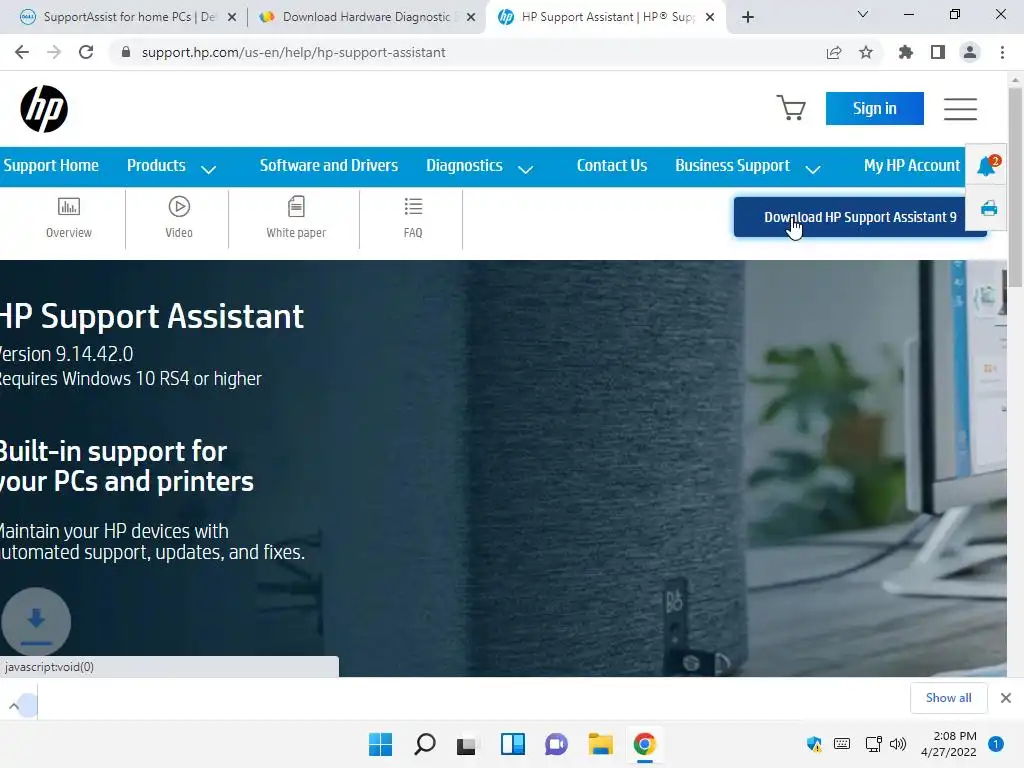
Task: View site information padlock
Action: click(x=126, y=52)
